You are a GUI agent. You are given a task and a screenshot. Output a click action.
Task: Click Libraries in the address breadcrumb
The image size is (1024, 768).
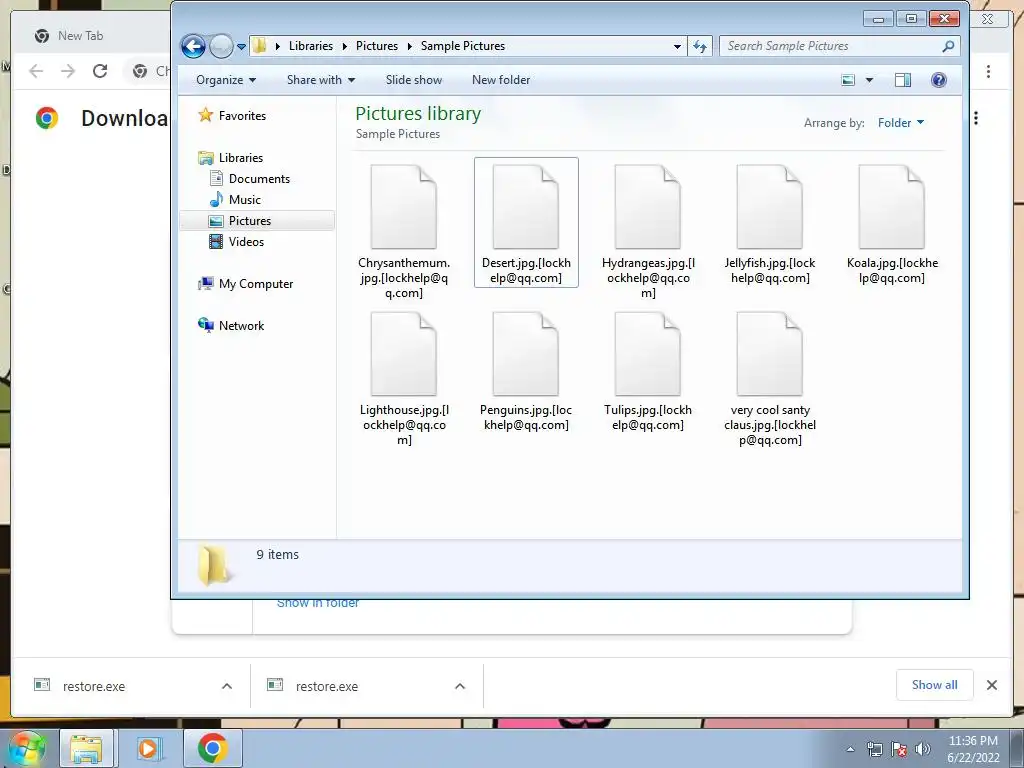click(311, 46)
